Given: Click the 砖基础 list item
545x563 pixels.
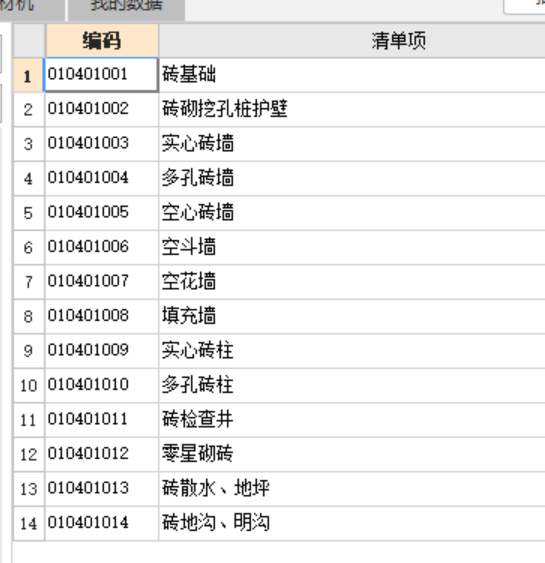Looking at the screenshot, I should pos(352,75).
